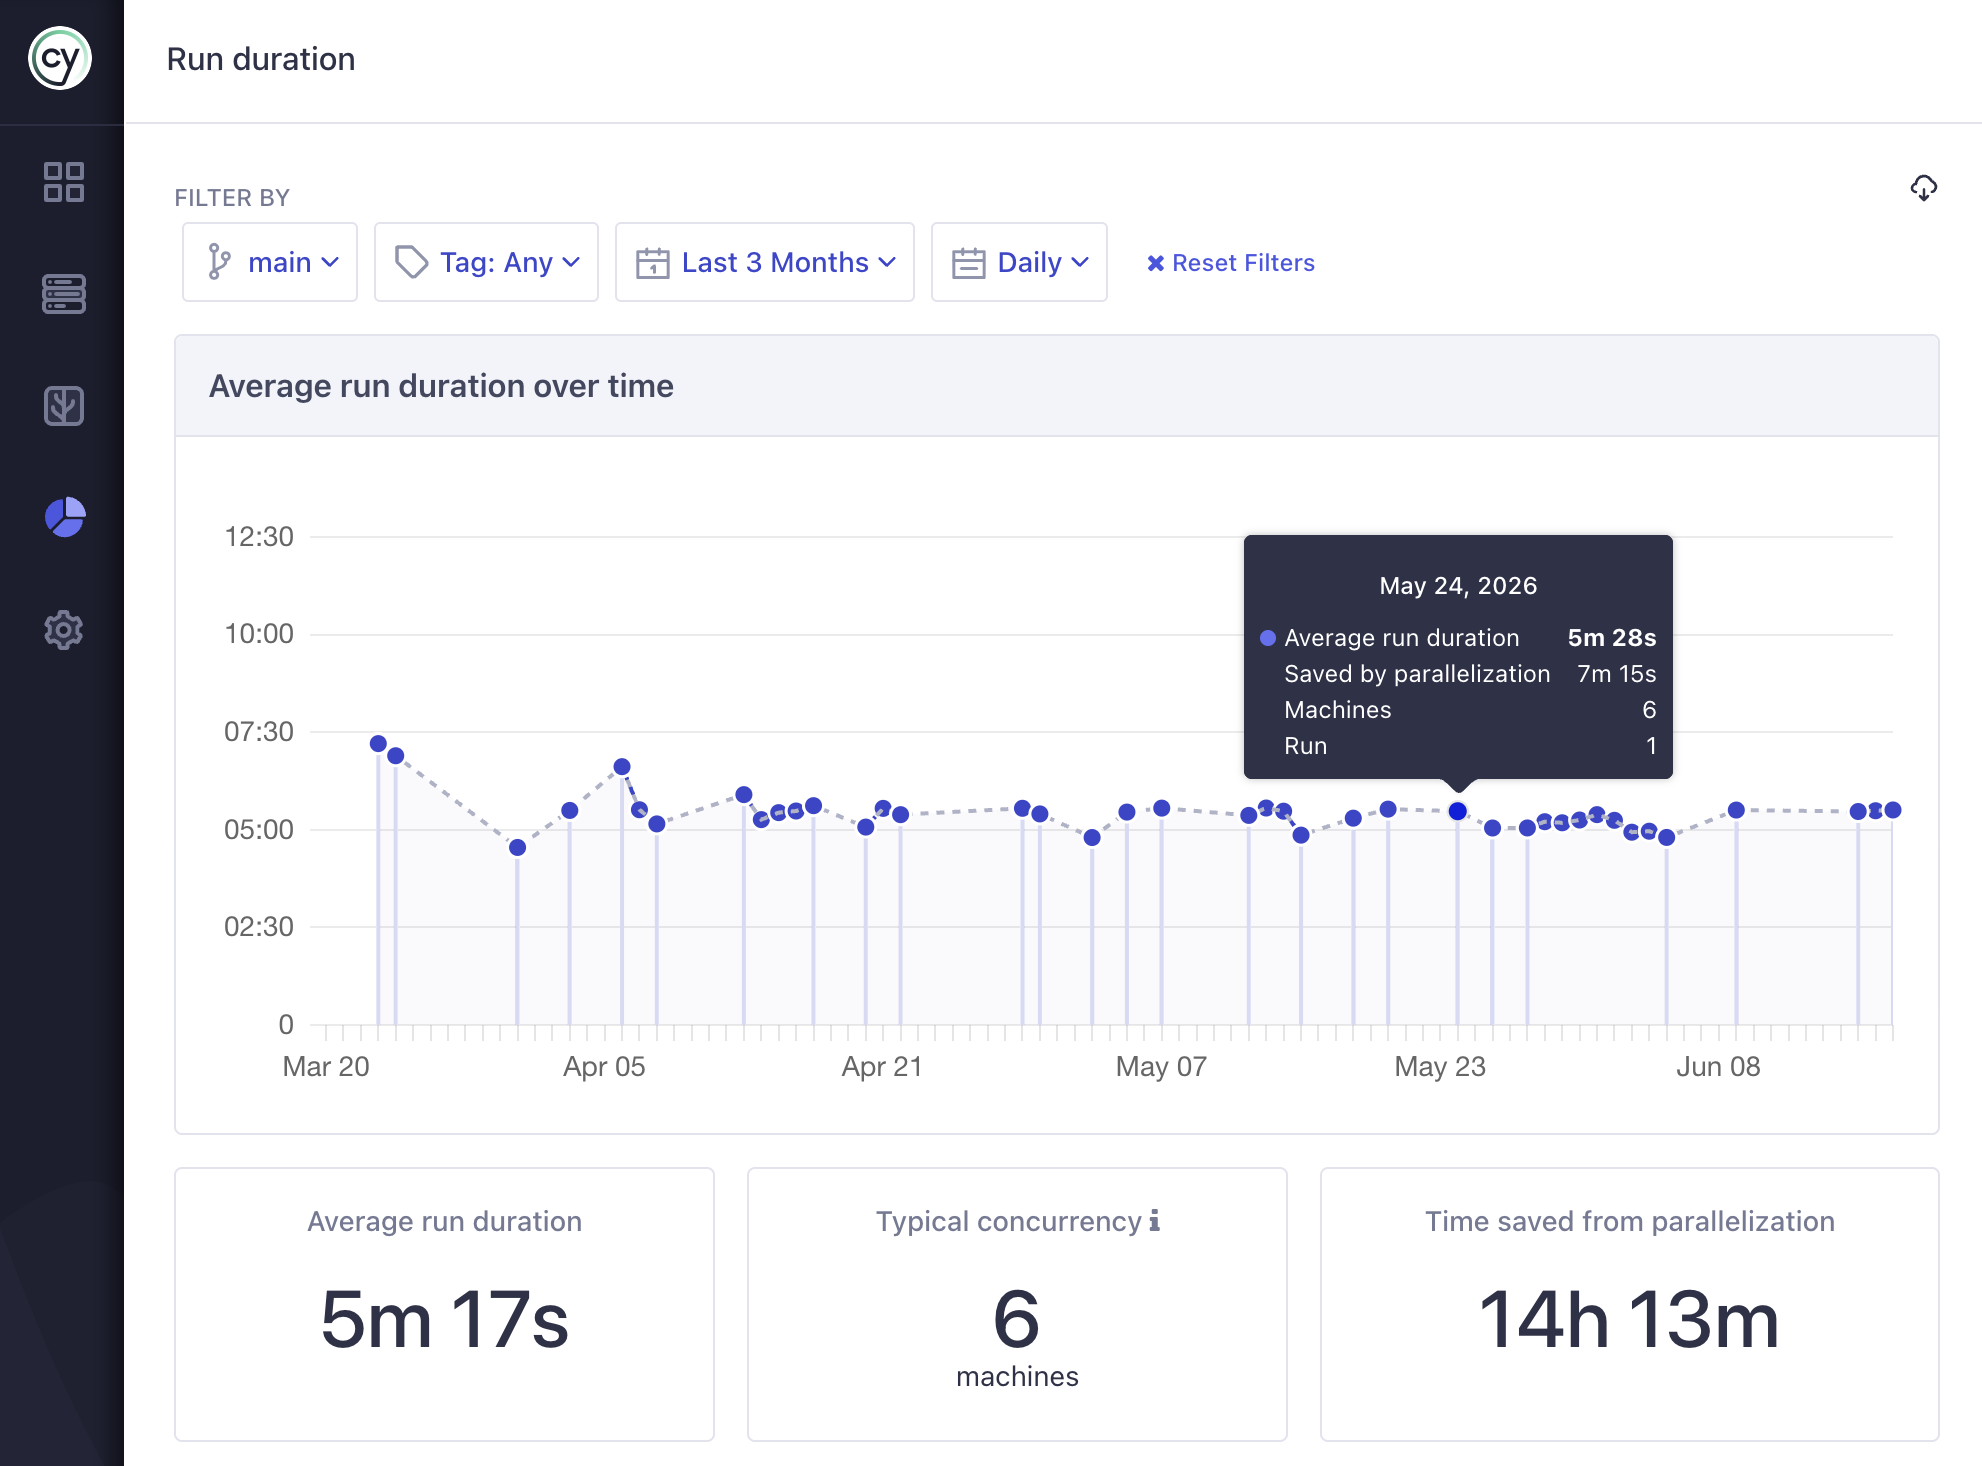Click the Reset Filters link
1982x1466 pixels.
(1230, 263)
